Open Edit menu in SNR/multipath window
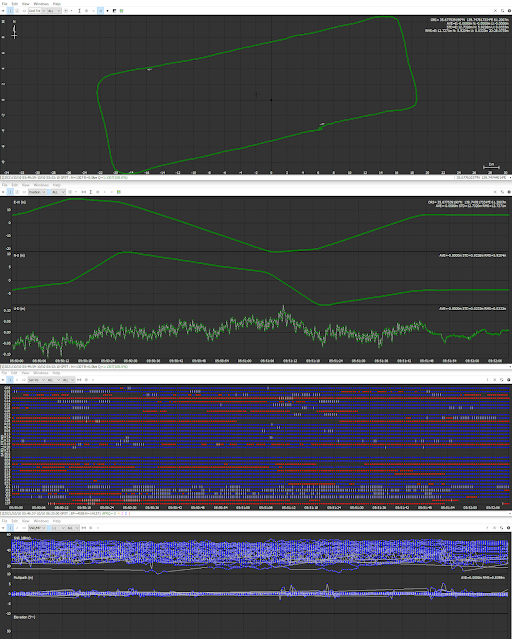The width and height of the screenshot is (512, 639). (x=15, y=521)
